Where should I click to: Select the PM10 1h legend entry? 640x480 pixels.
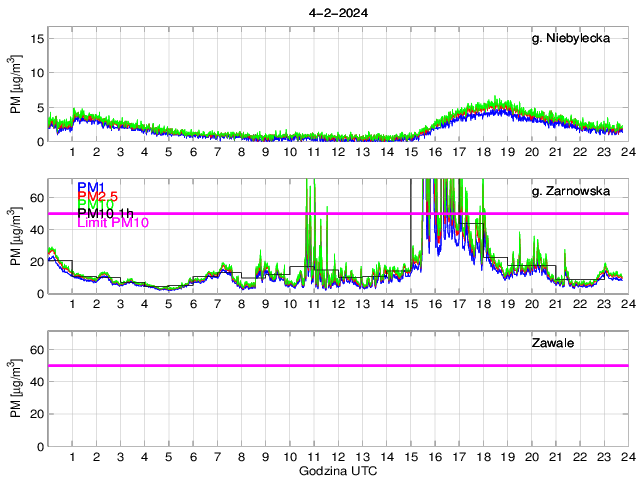click(105, 214)
